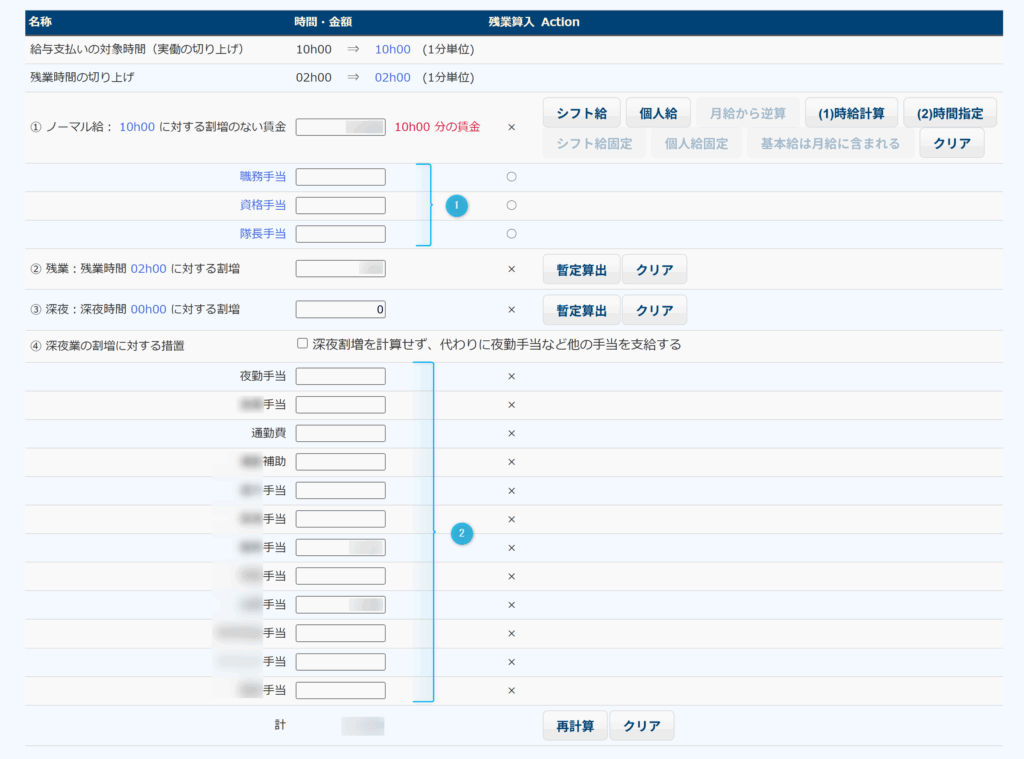Open the 資格手当 link
Viewport: 1024px width, 759px height.
click(x=262, y=205)
